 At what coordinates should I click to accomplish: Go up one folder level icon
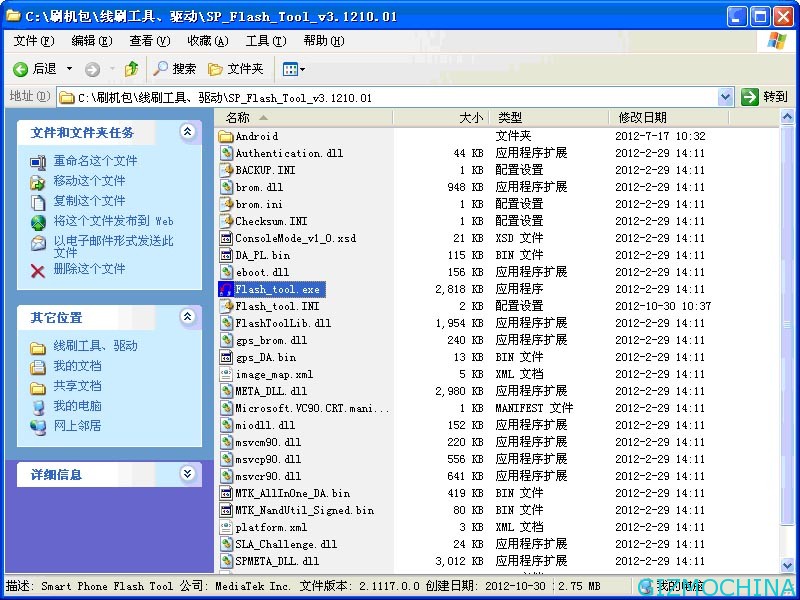coord(132,69)
